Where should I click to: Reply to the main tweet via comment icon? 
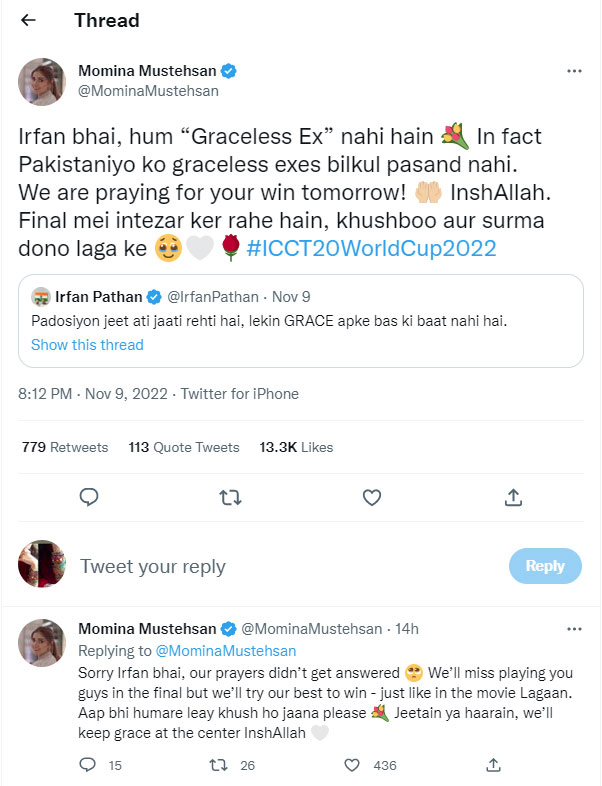tap(88, 497)
